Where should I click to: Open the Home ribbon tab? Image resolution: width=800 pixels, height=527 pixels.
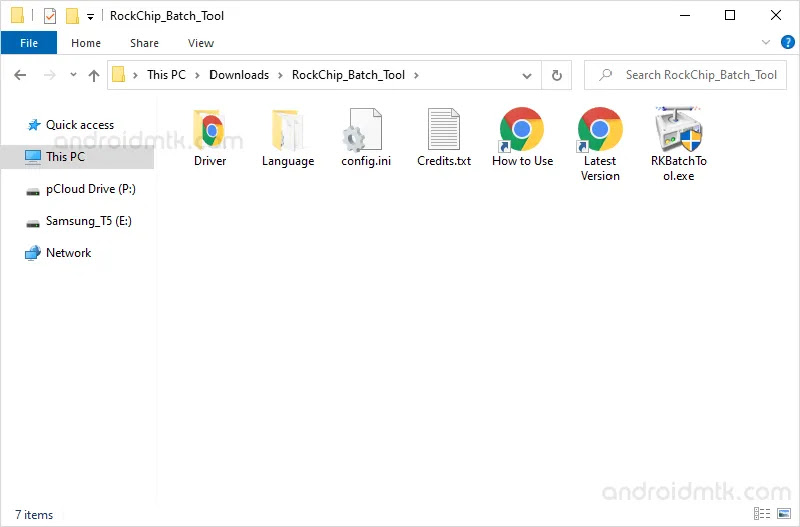pos(86,43)
